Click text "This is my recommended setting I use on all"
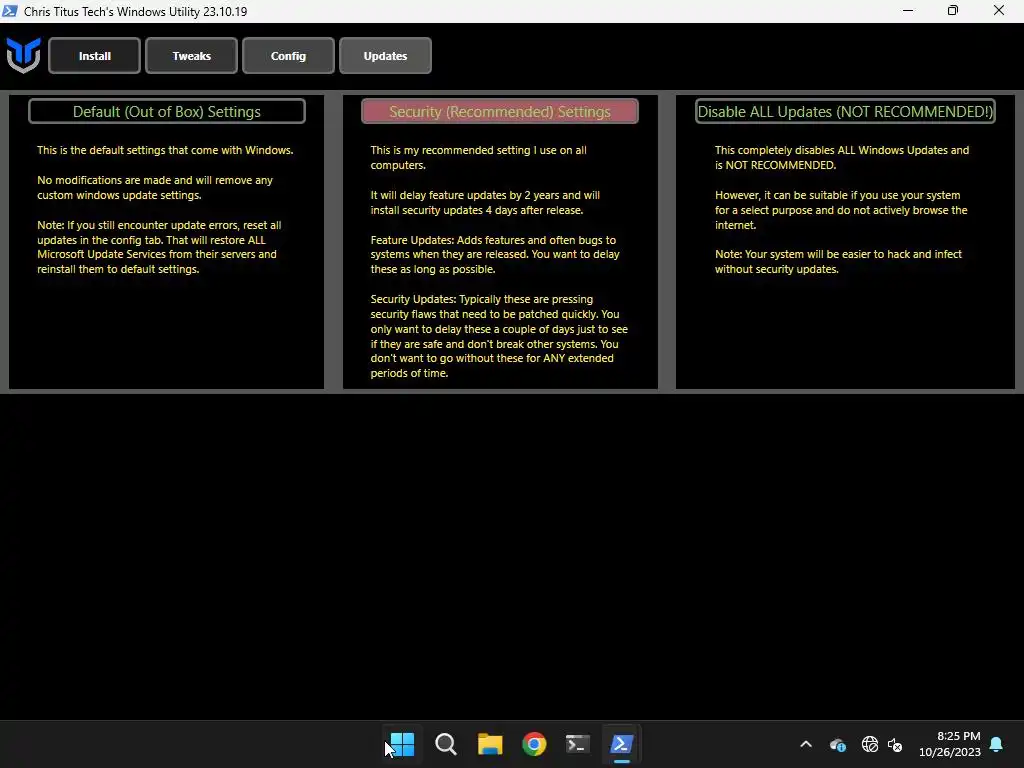This screenshot has width=1024, height=768. (x=479, y=150)
